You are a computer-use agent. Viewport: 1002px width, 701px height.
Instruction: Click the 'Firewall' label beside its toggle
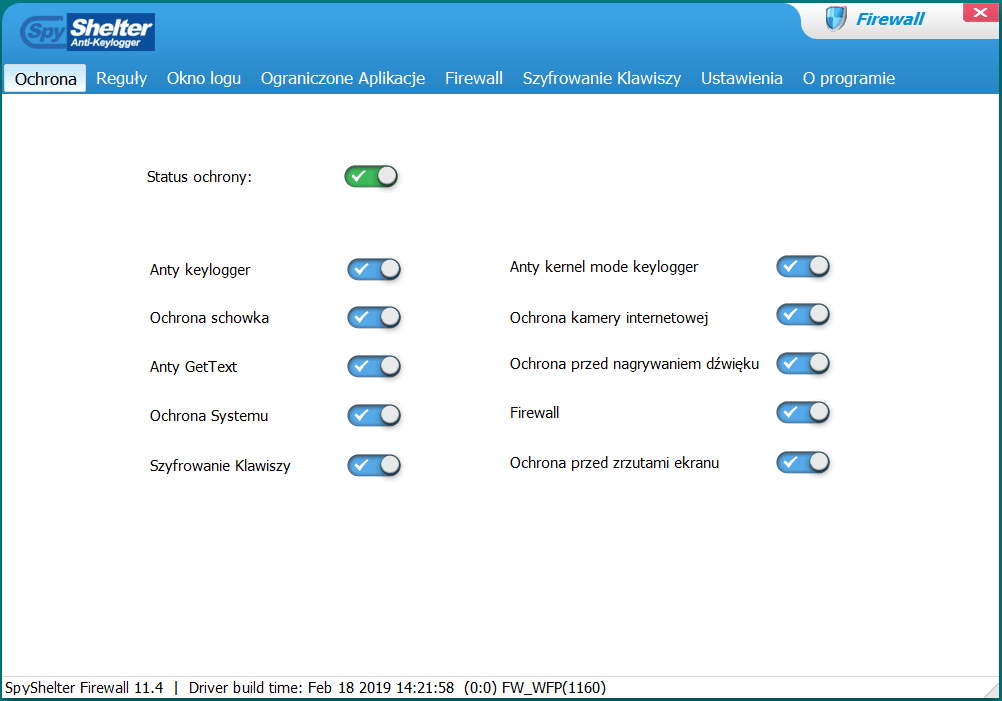coord(534,413)
